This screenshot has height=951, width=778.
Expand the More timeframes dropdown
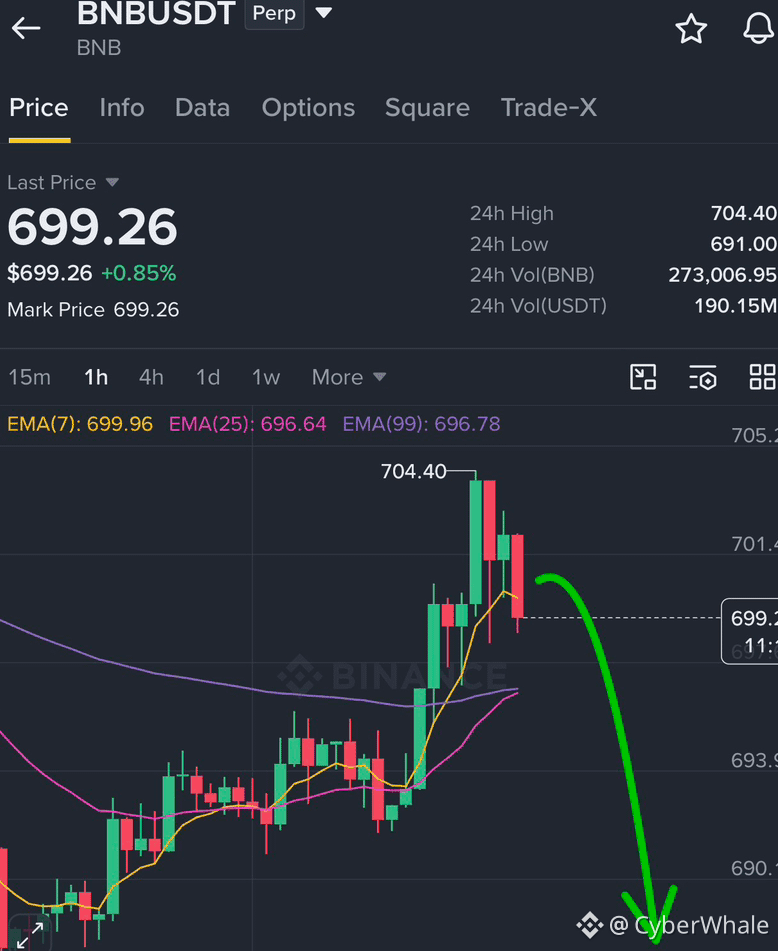tap(349, 377)
